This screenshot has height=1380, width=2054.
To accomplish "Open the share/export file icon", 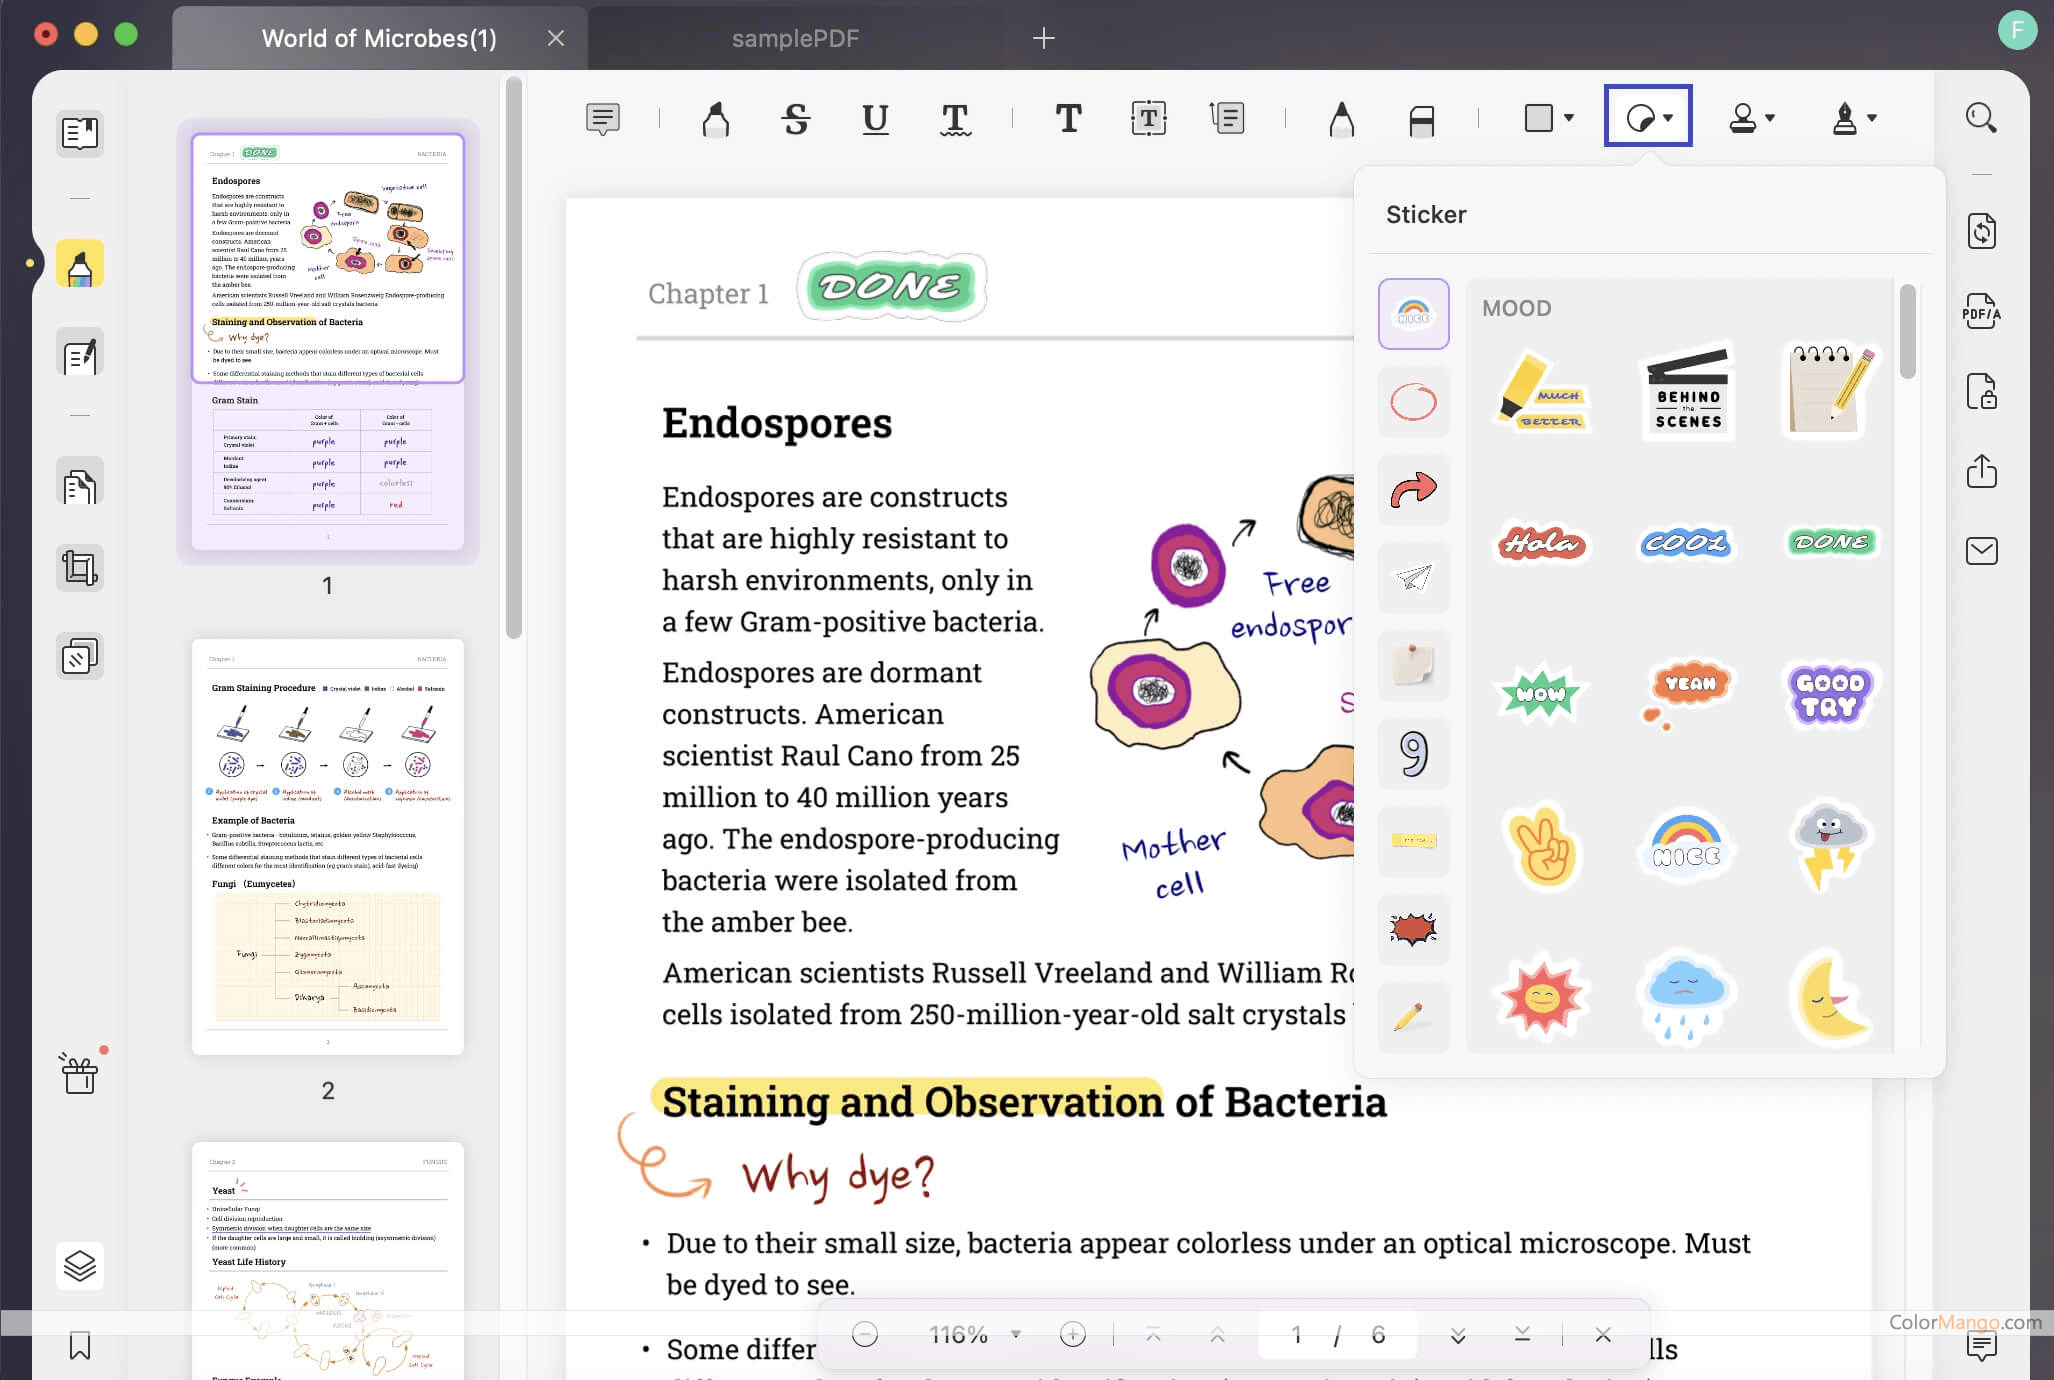I will click(1981, 471).
